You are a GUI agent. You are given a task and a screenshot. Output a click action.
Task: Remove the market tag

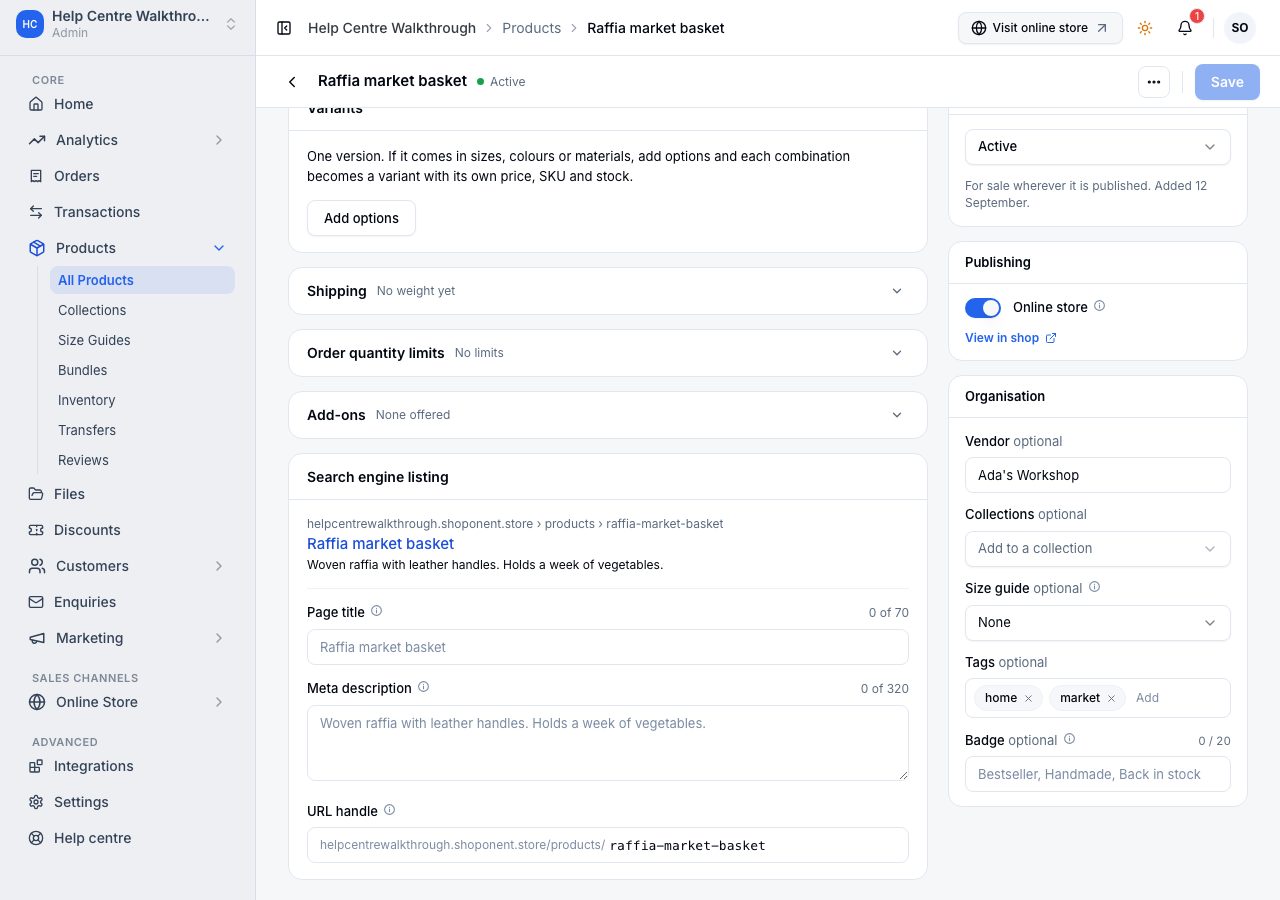[1111, 698]
